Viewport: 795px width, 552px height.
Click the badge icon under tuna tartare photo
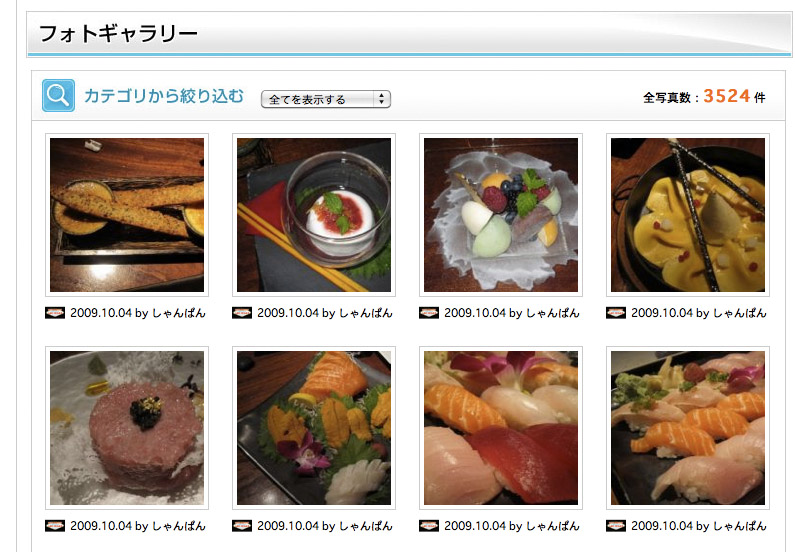[55, 526]
